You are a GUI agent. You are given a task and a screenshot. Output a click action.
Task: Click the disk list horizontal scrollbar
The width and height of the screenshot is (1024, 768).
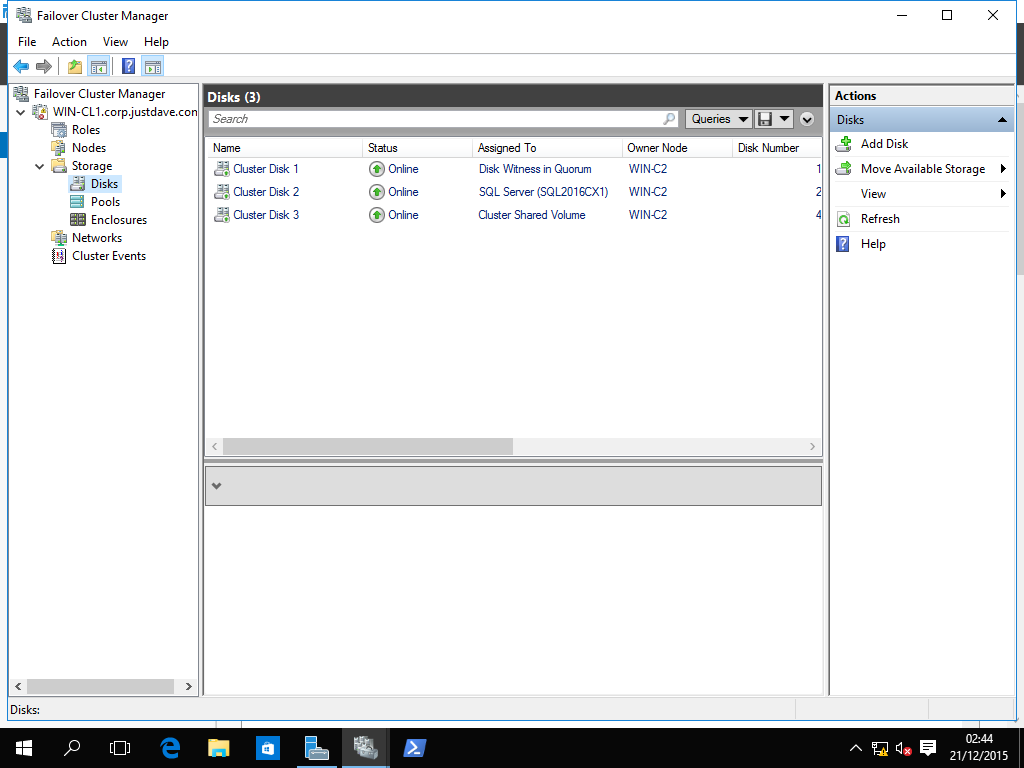click(367, 447)
